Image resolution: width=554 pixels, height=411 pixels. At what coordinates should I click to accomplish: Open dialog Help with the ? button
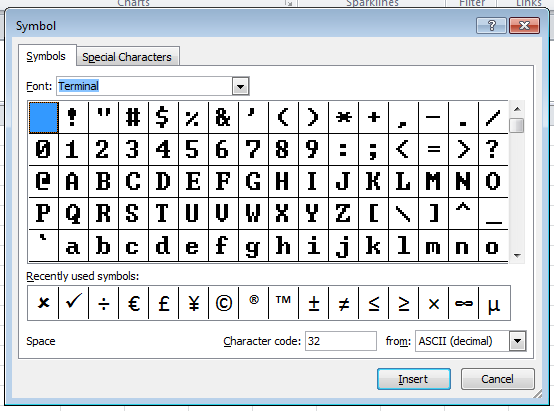pyautogui.click(x=491, y=25)
